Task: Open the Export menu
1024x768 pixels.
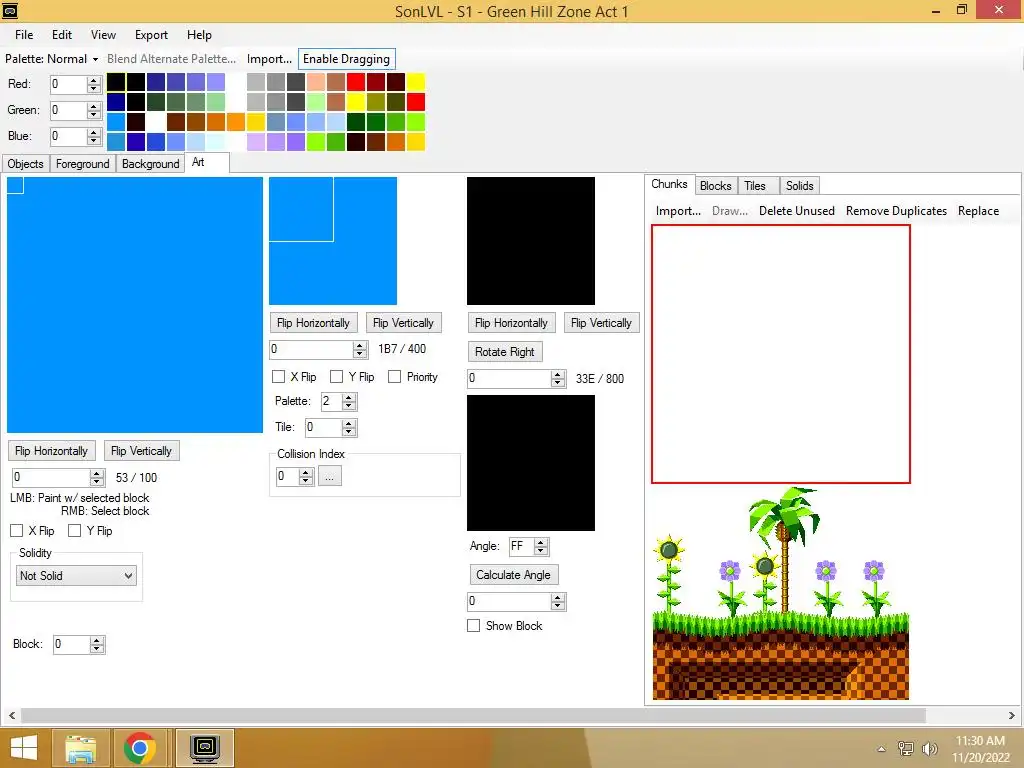Action: click(152, 35)
